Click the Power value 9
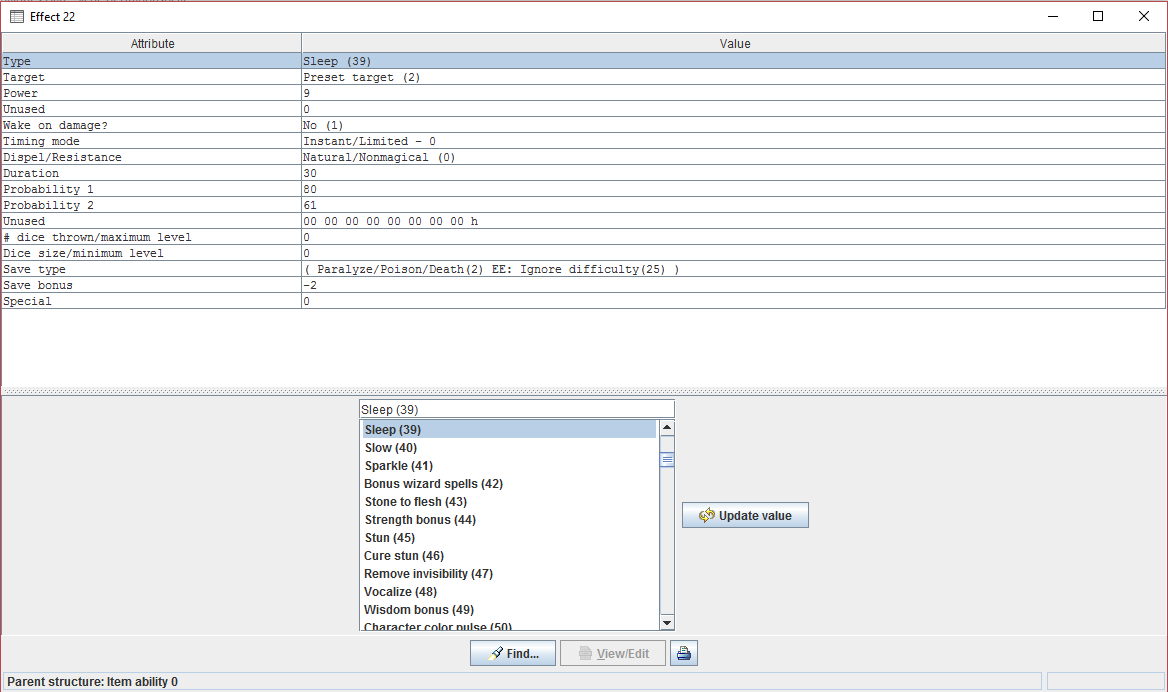The width and height of the screenshot is (1168, 692). 734,93
